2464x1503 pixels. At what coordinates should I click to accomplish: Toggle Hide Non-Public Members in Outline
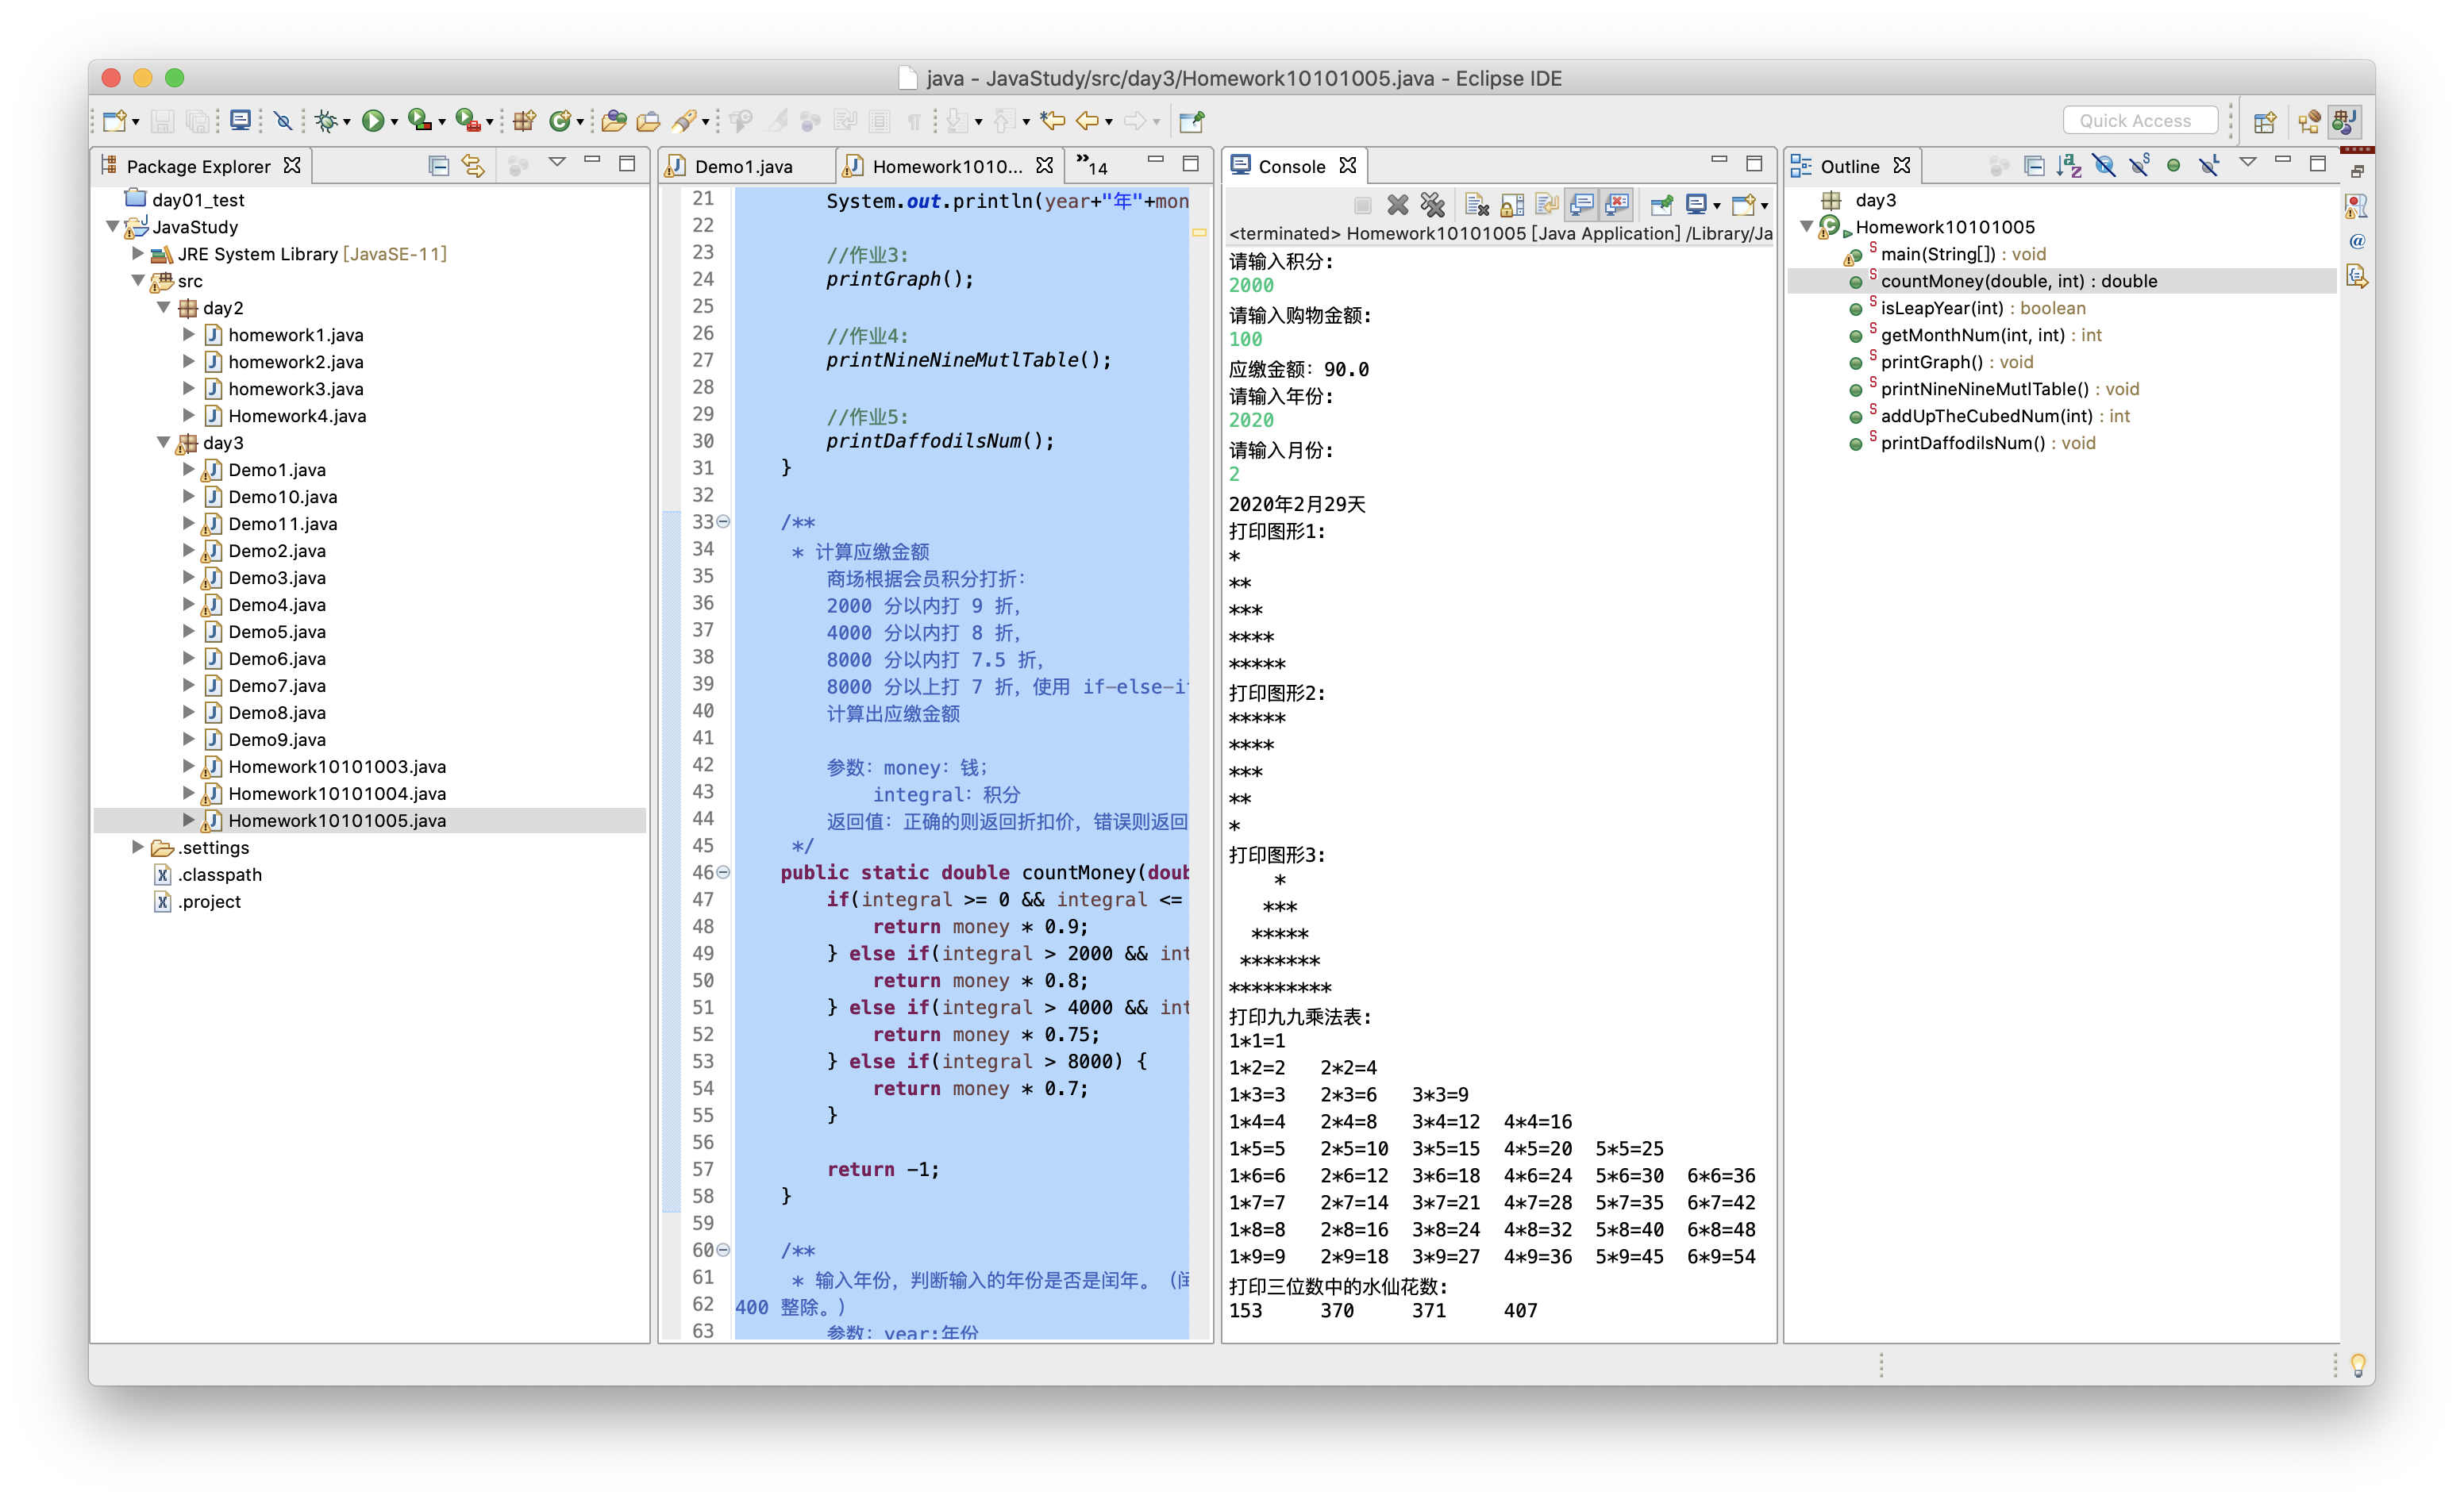2173,165
